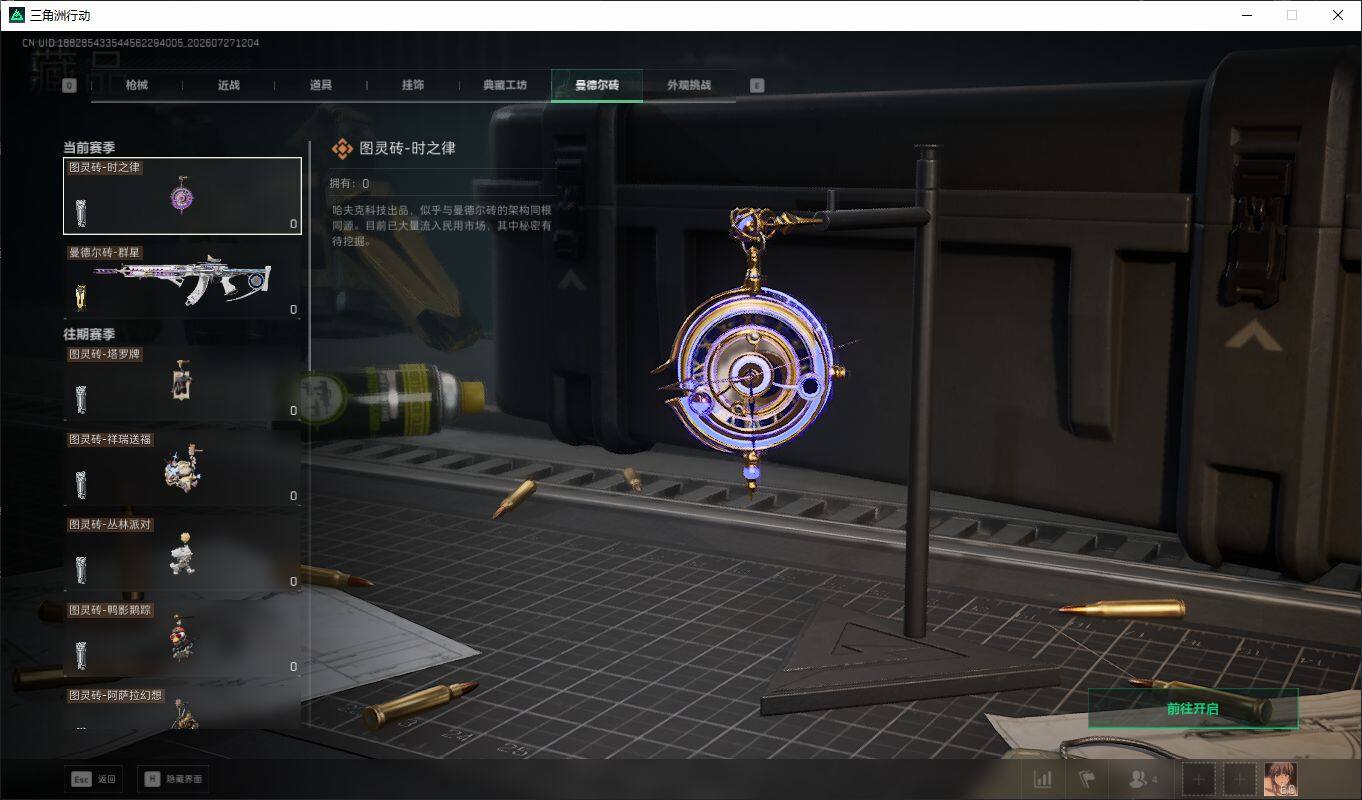Open the stats bar-chart icon
Viewport: 1362px width, 800px height.
[1042, 779]
